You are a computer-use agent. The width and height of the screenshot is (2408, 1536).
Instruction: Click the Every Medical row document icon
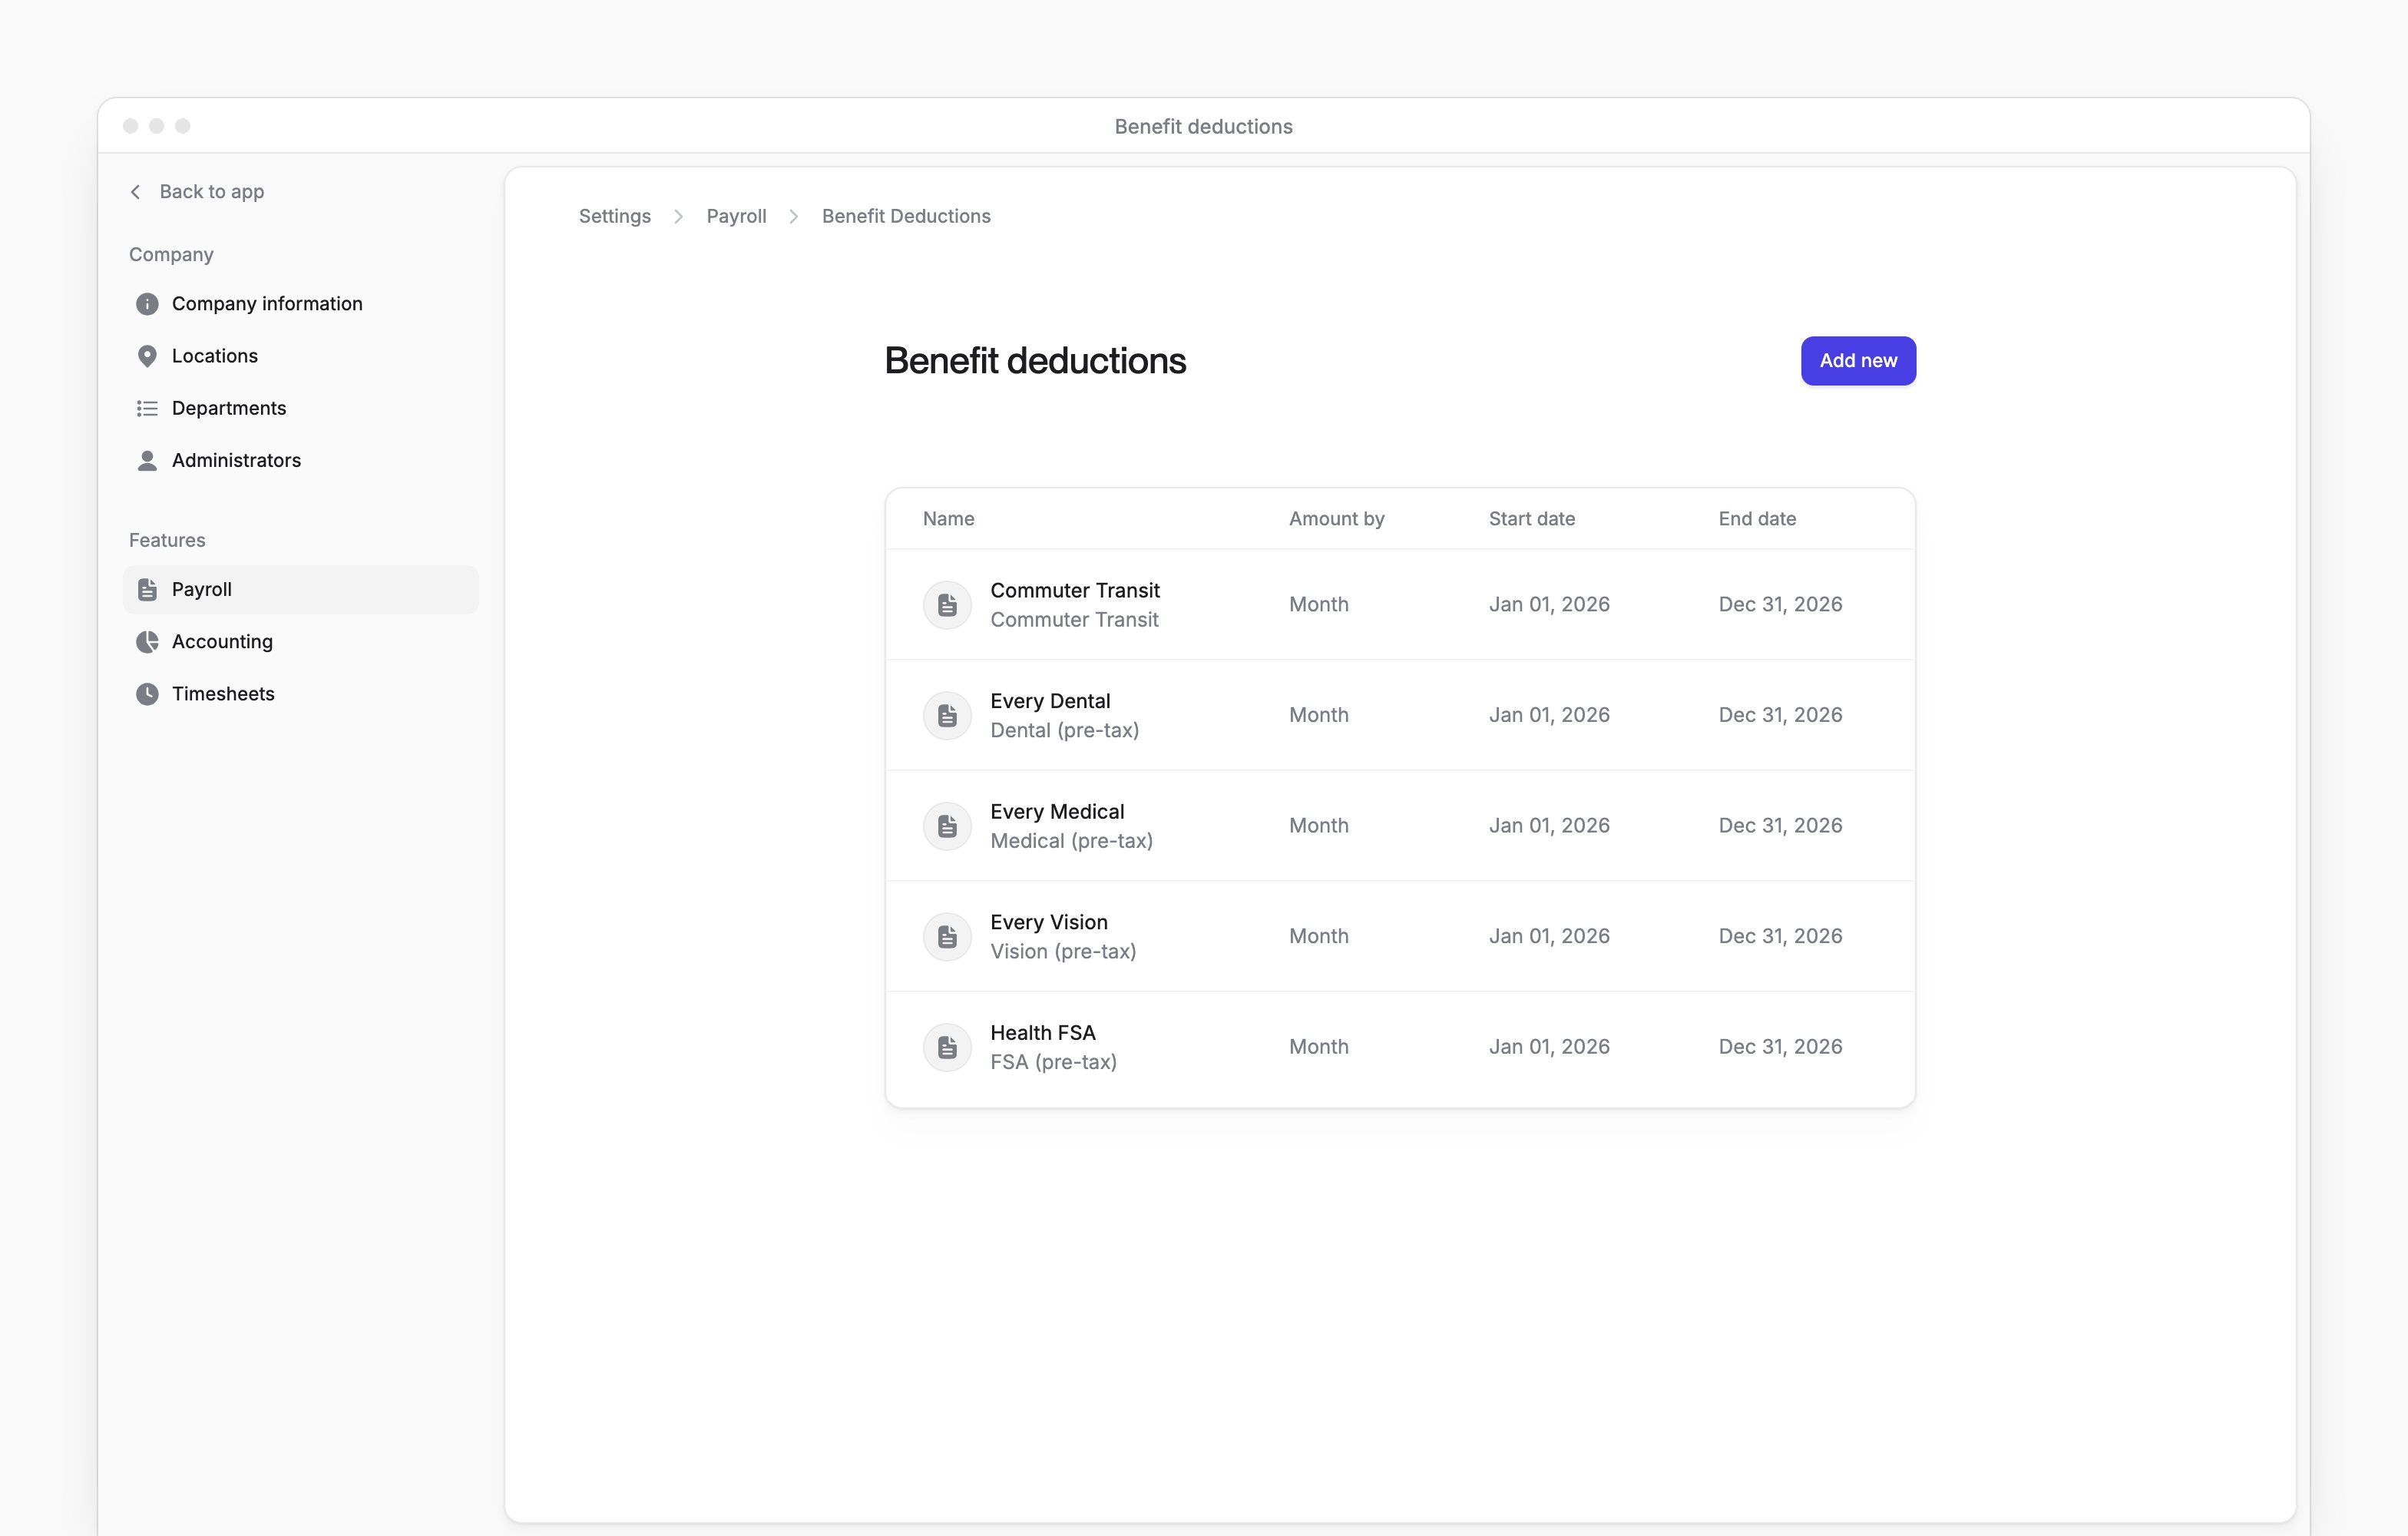[x=947, y=826]
